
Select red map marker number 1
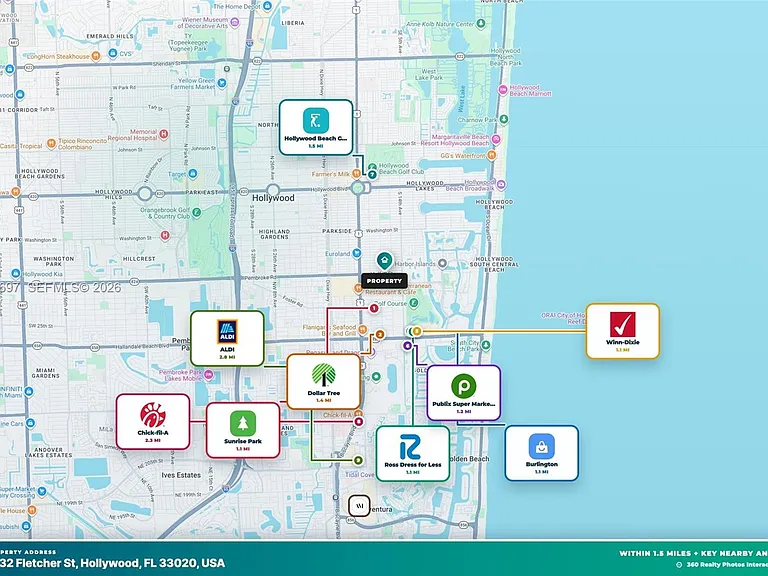point(374,308)
